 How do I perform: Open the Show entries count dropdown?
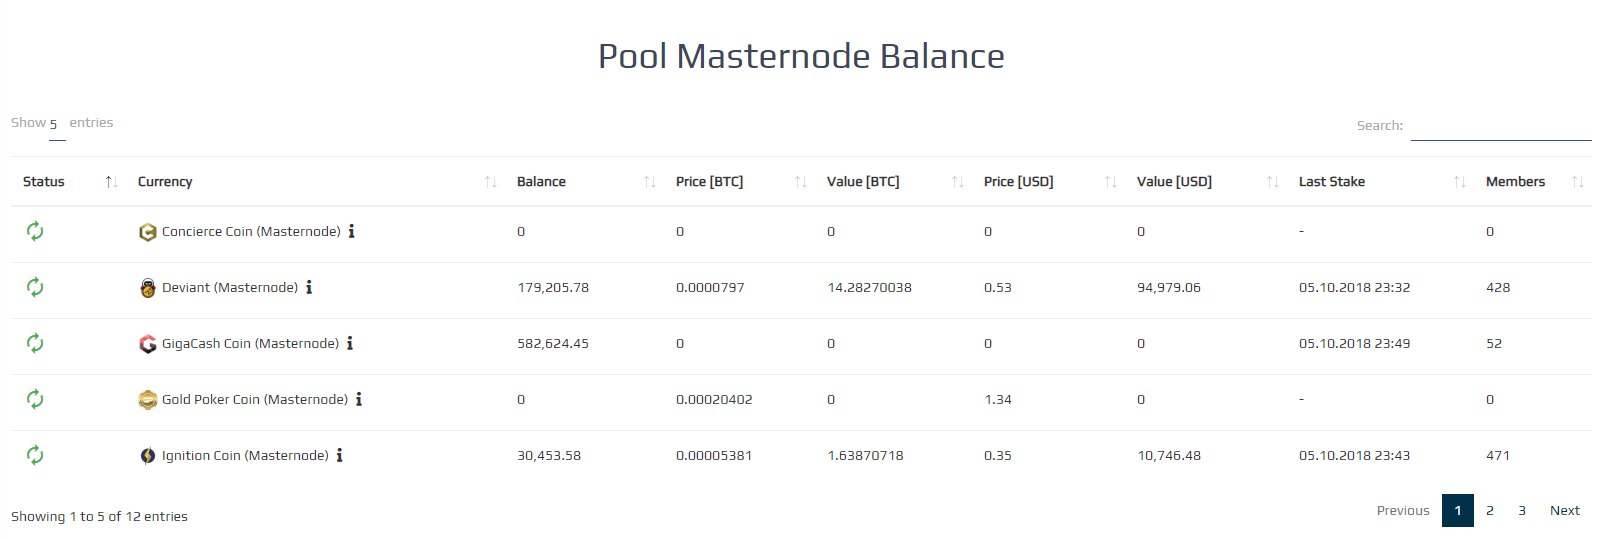point(57,125)
